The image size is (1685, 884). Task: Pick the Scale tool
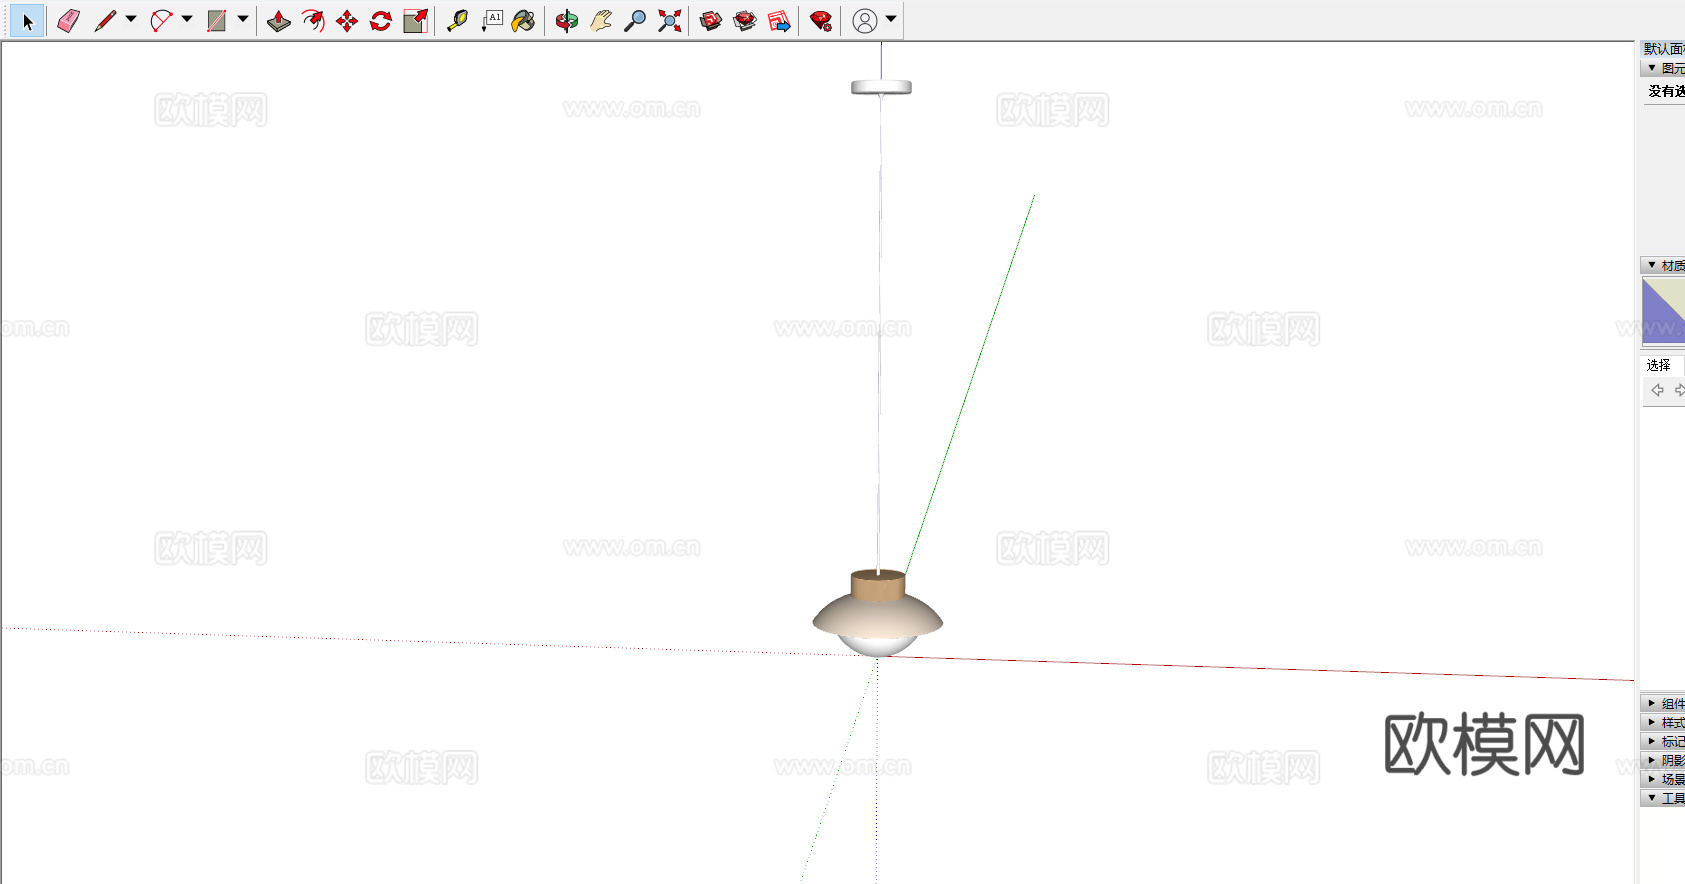pos(415,21)
